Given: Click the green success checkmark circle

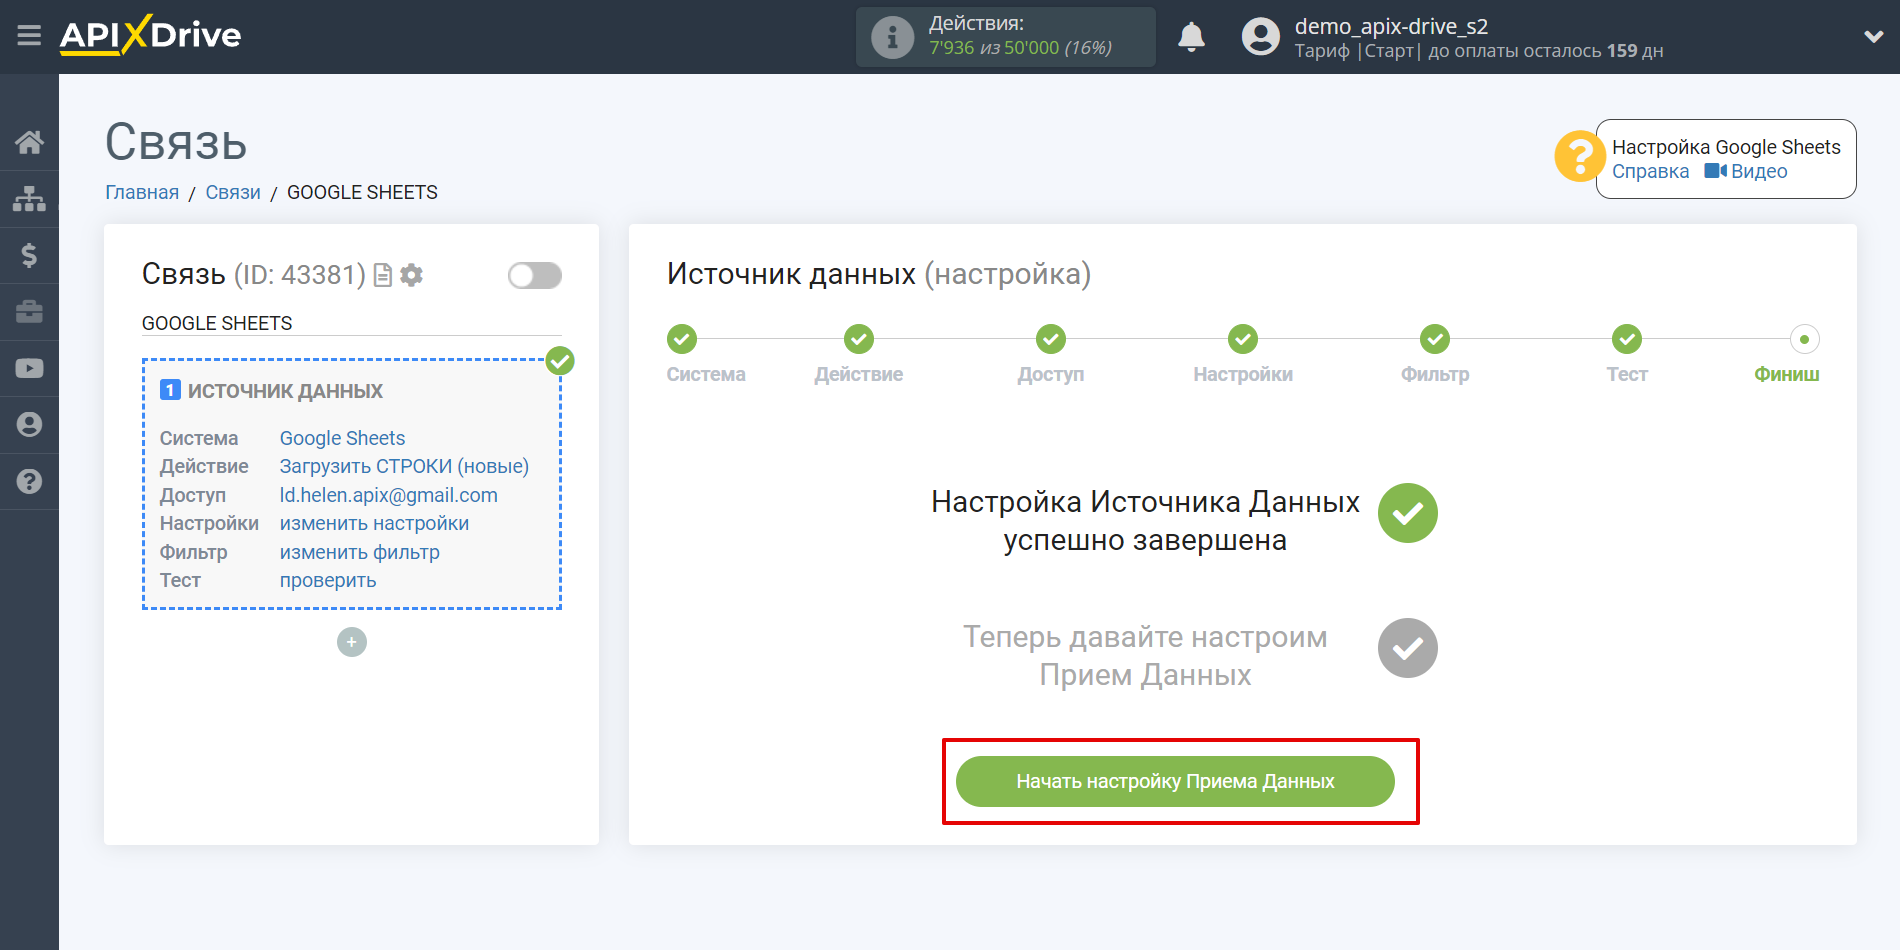Looking at the screenshot, I should 1407,513.
